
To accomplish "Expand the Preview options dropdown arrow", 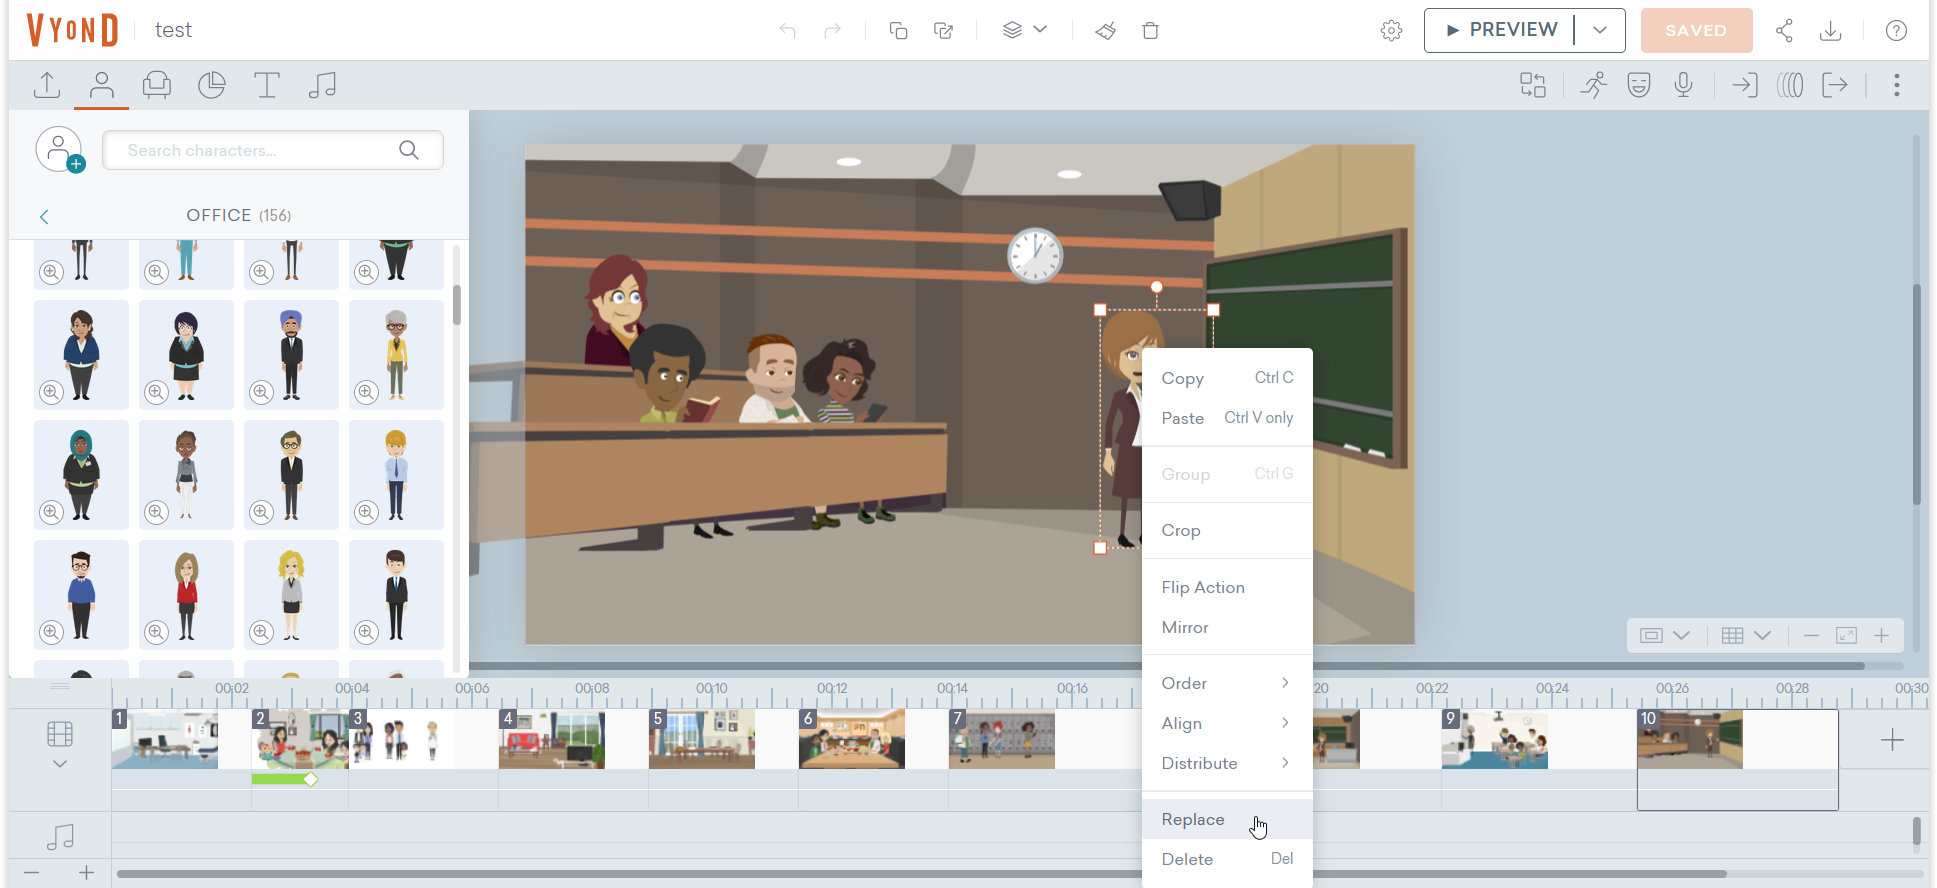I will (1600, 30).
